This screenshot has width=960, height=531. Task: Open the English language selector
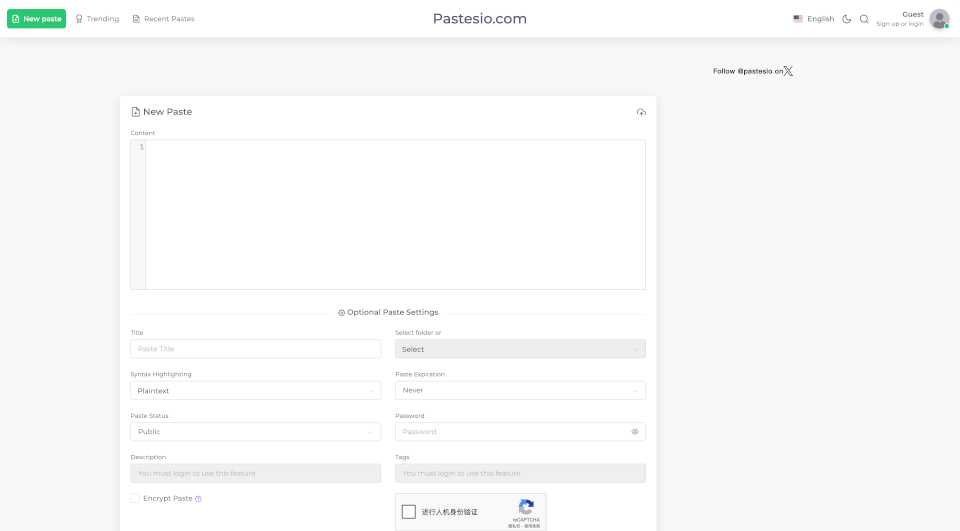[x=814, y=19]
